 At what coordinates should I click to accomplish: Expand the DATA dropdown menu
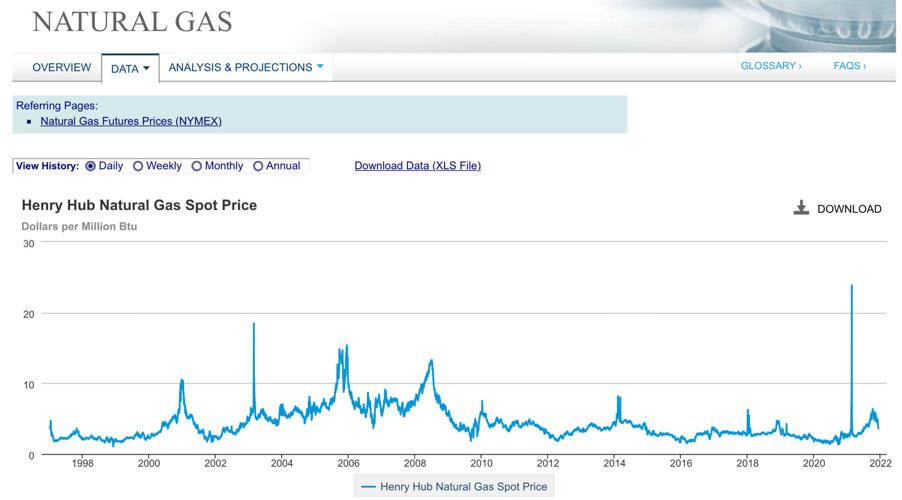pyautogui.click(x=130, y=69)
